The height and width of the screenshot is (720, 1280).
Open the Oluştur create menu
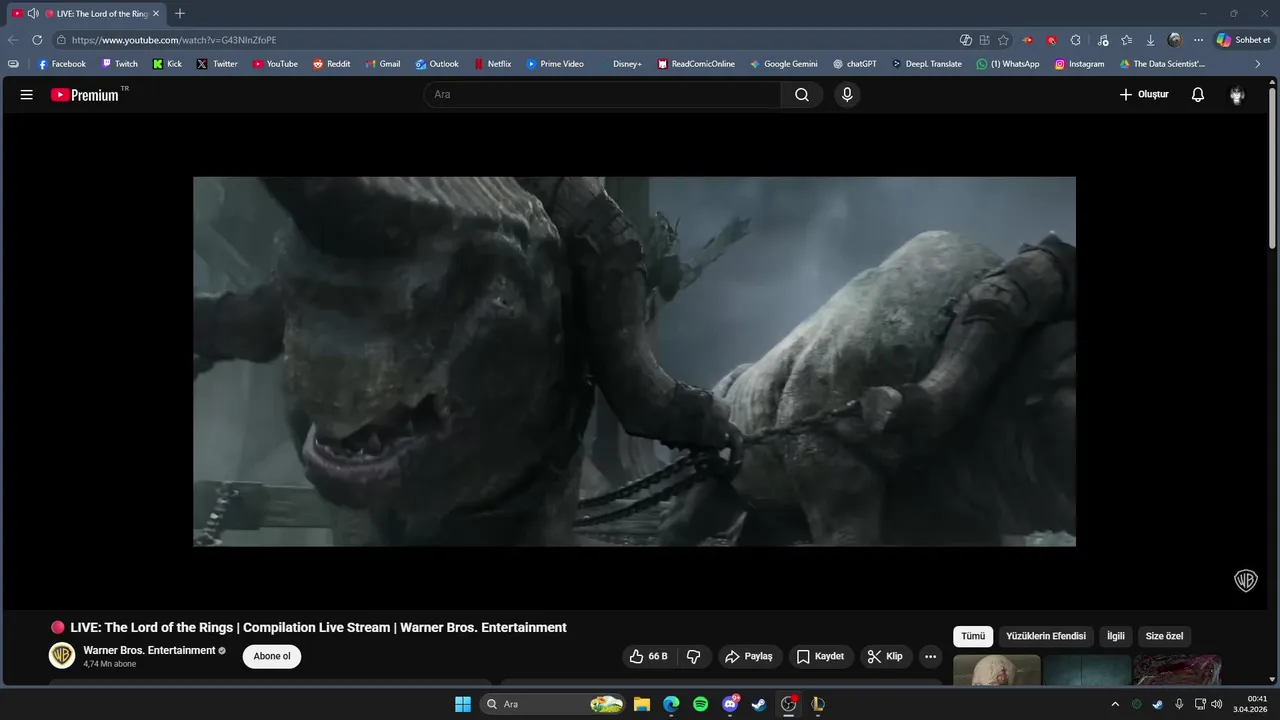tap(1143, 95)
